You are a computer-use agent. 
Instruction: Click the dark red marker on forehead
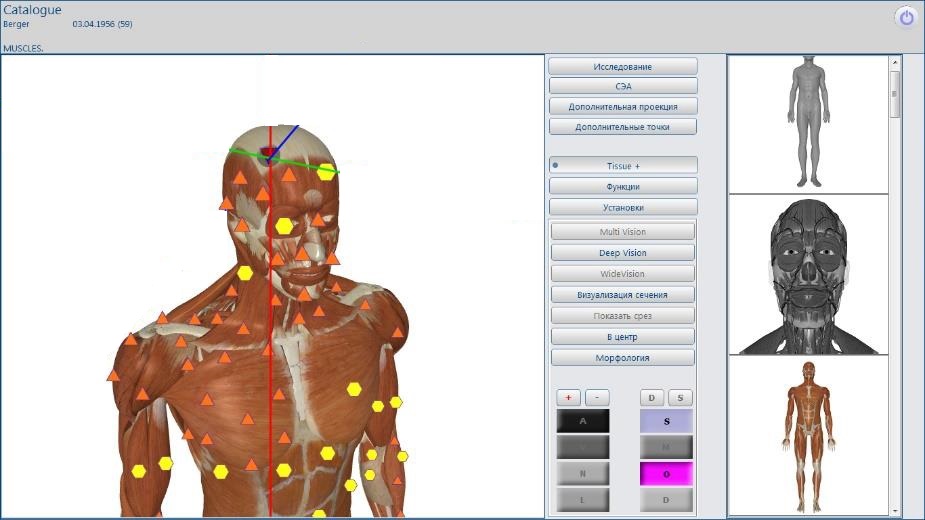point(268,154)
